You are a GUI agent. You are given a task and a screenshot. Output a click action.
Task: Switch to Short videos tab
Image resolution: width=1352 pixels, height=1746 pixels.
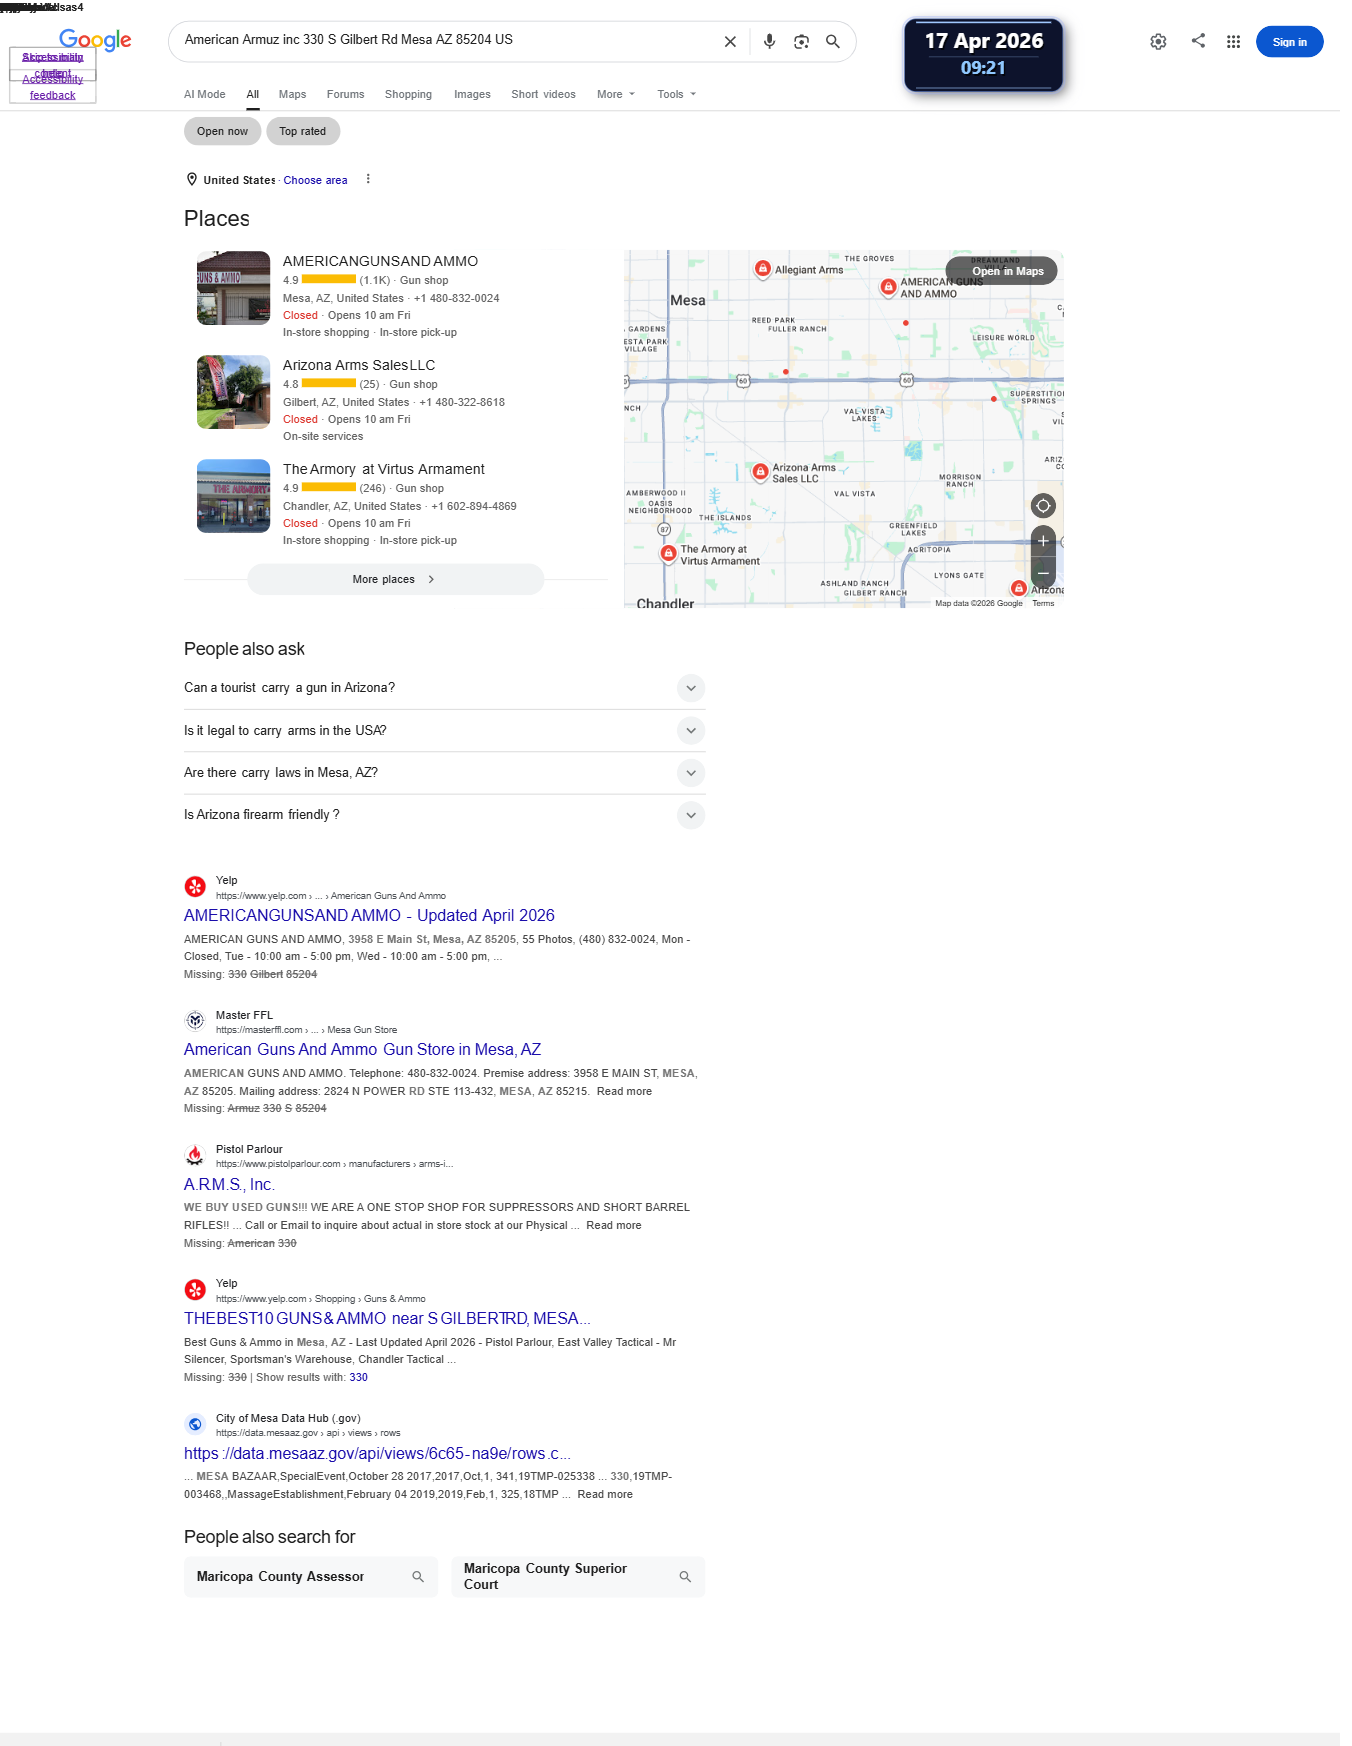pos(543,94)
